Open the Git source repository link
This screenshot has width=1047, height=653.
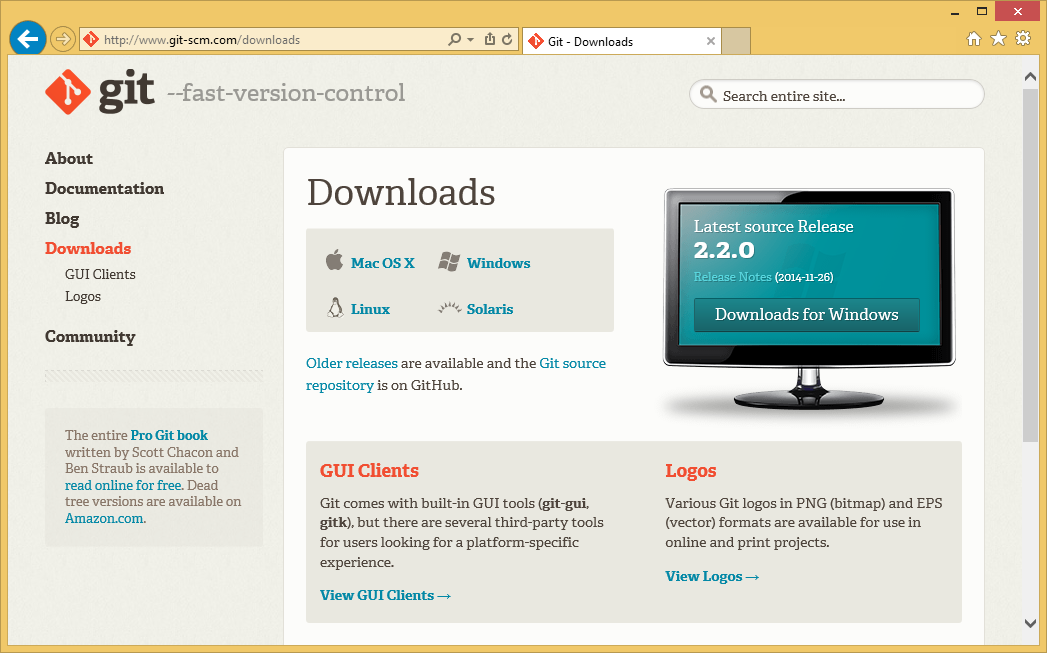(456, 374)
